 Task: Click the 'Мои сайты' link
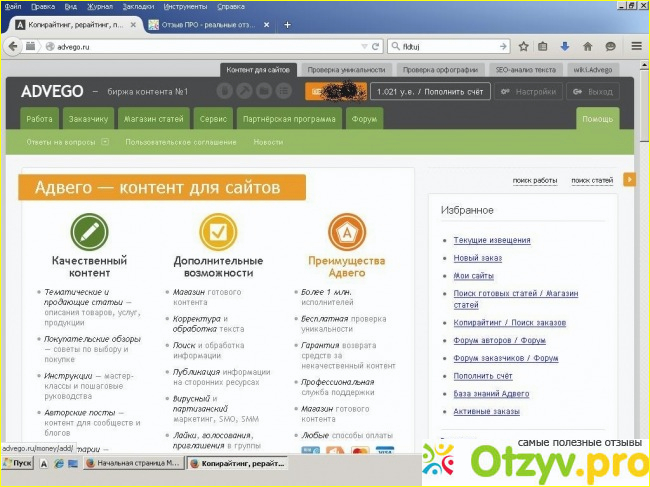tap(473, 274)
